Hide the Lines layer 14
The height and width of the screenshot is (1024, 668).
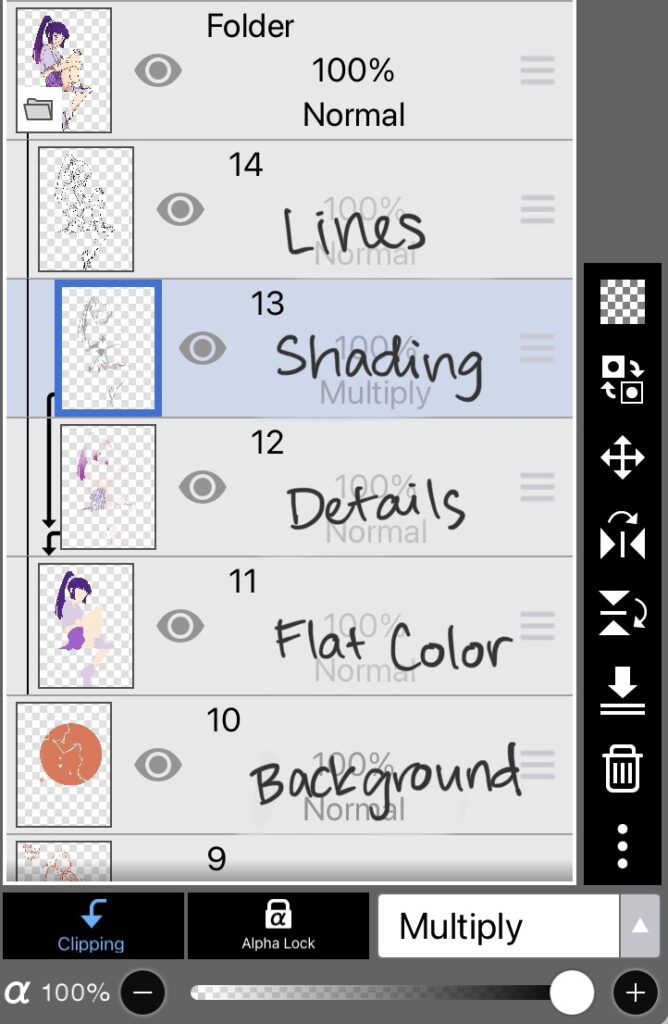pos(180,209)
